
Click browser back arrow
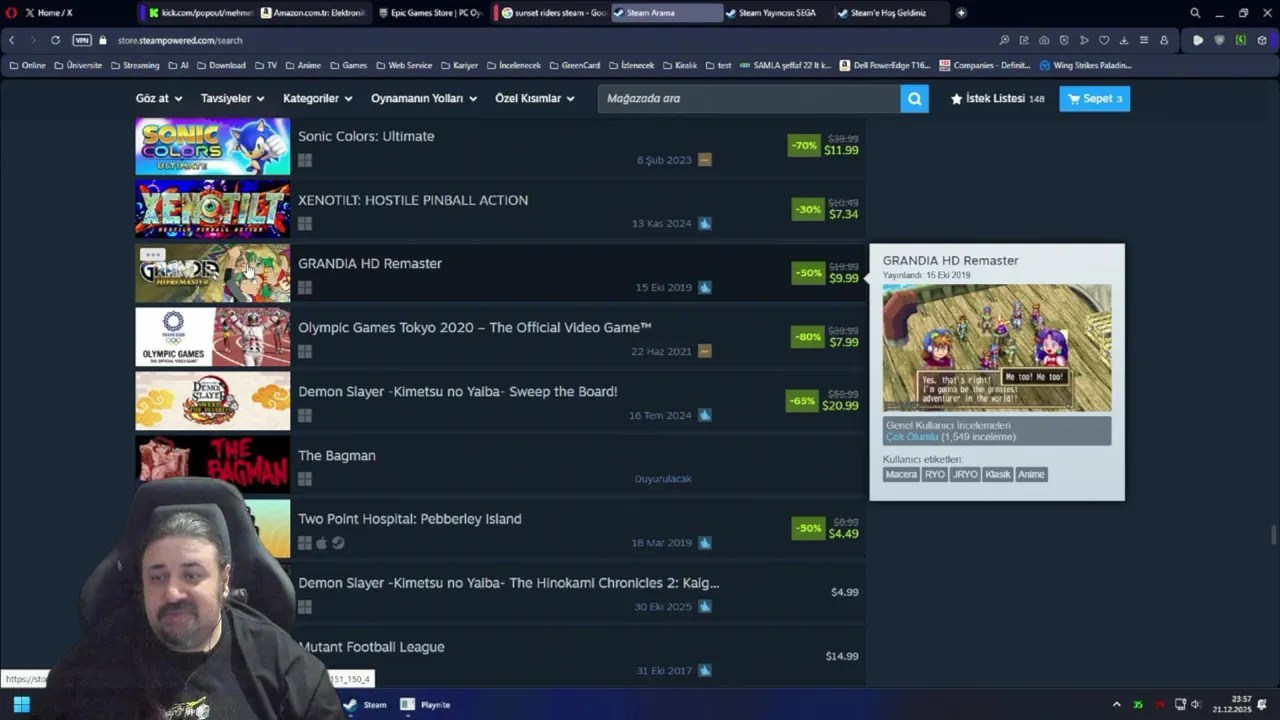pos(11,40)
